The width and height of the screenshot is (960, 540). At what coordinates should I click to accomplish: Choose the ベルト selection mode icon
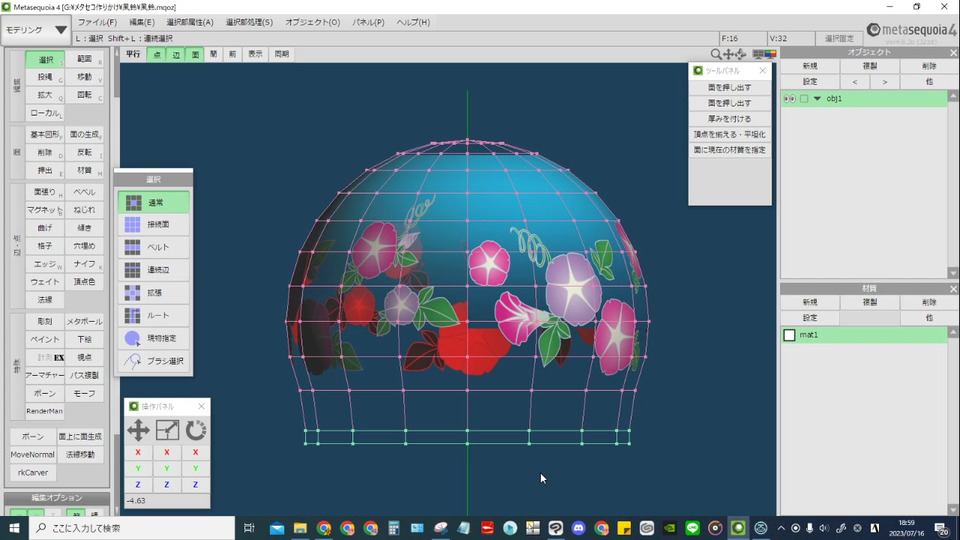pyautogui.click(x=132, y=247)
